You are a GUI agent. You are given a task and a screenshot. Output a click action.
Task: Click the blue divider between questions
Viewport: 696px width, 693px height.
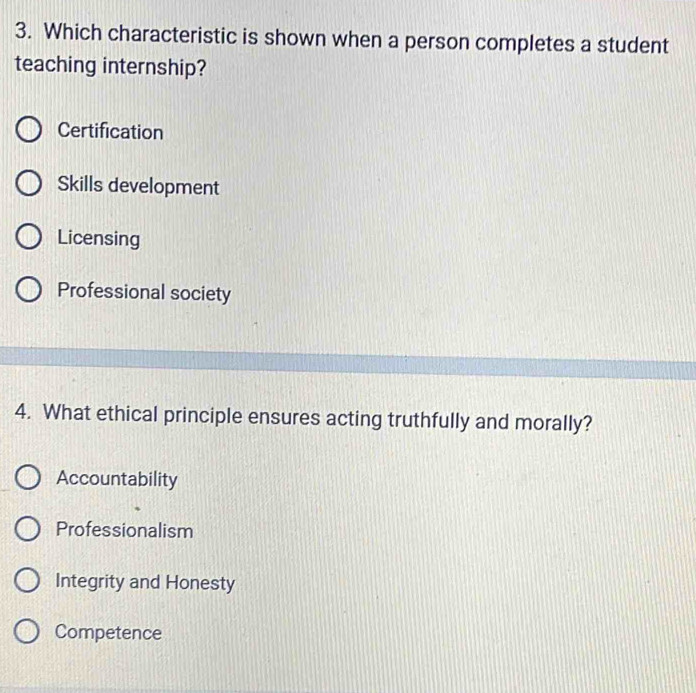point(348,363)
